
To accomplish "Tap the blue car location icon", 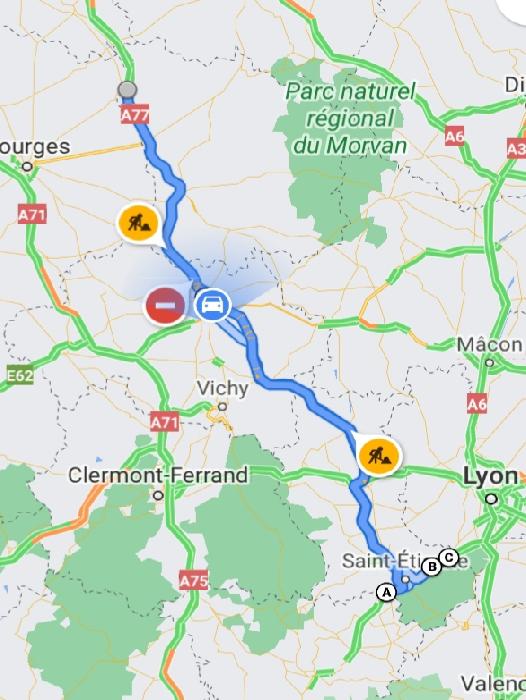I will (x=213, y=305).
